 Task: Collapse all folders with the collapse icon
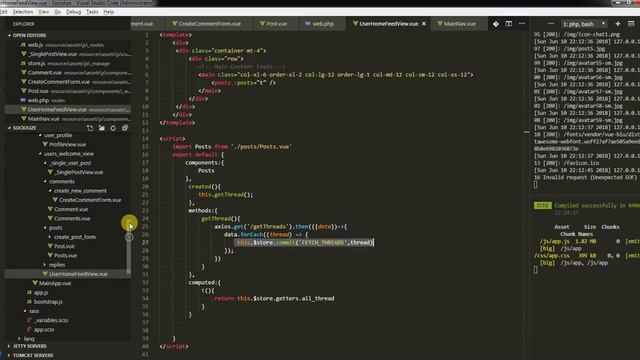pos(125,128)
